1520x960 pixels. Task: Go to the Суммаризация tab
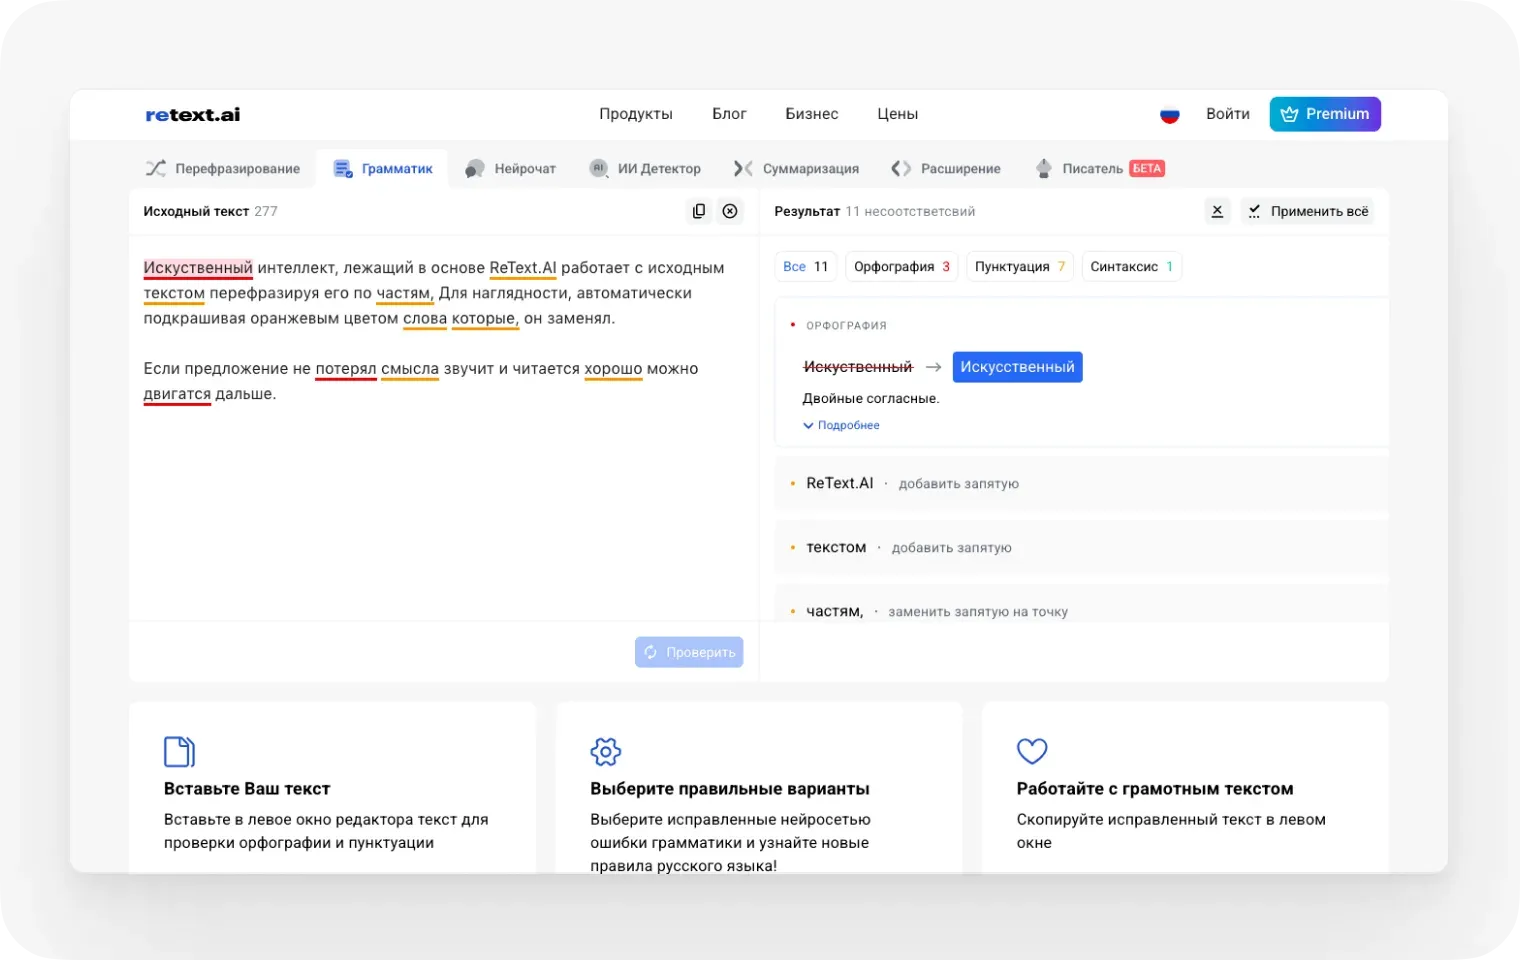(x=796, y=169)
